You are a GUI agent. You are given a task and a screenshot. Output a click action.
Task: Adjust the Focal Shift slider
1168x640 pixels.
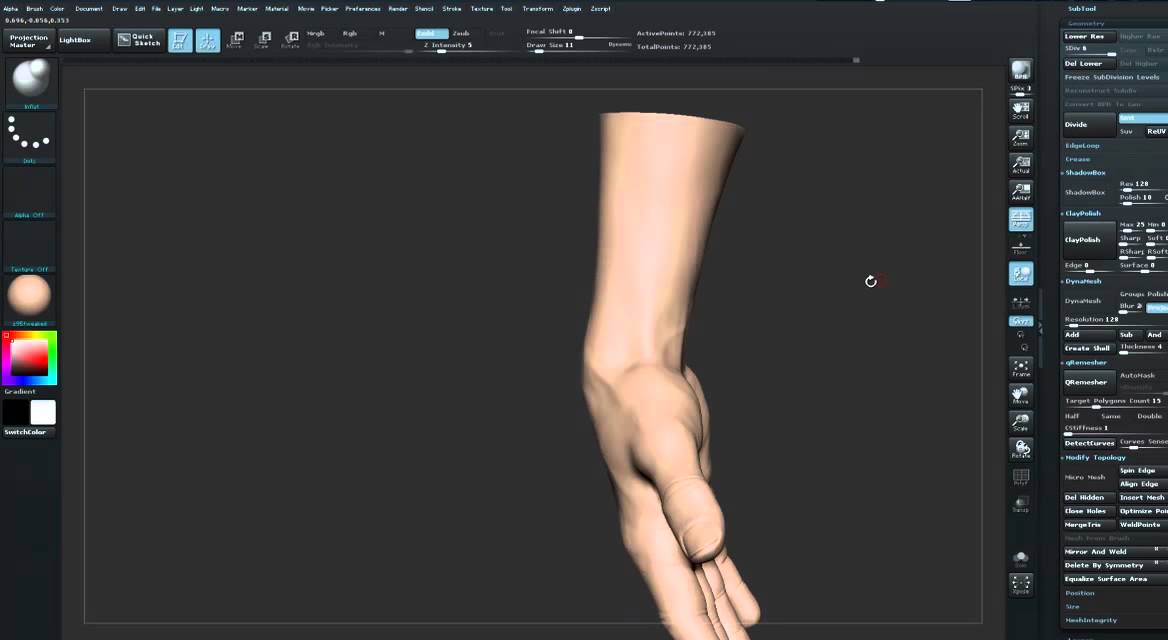(577, 33)
